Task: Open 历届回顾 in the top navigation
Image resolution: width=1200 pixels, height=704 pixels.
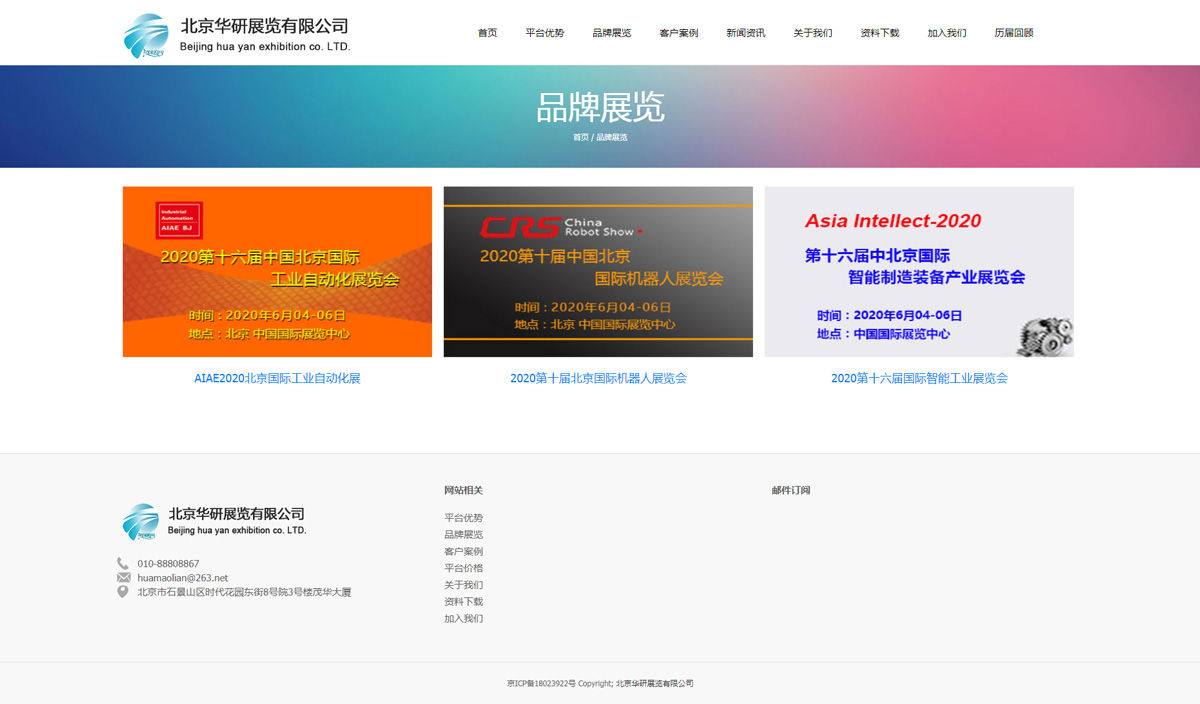Action: (x=1014, y=33)
